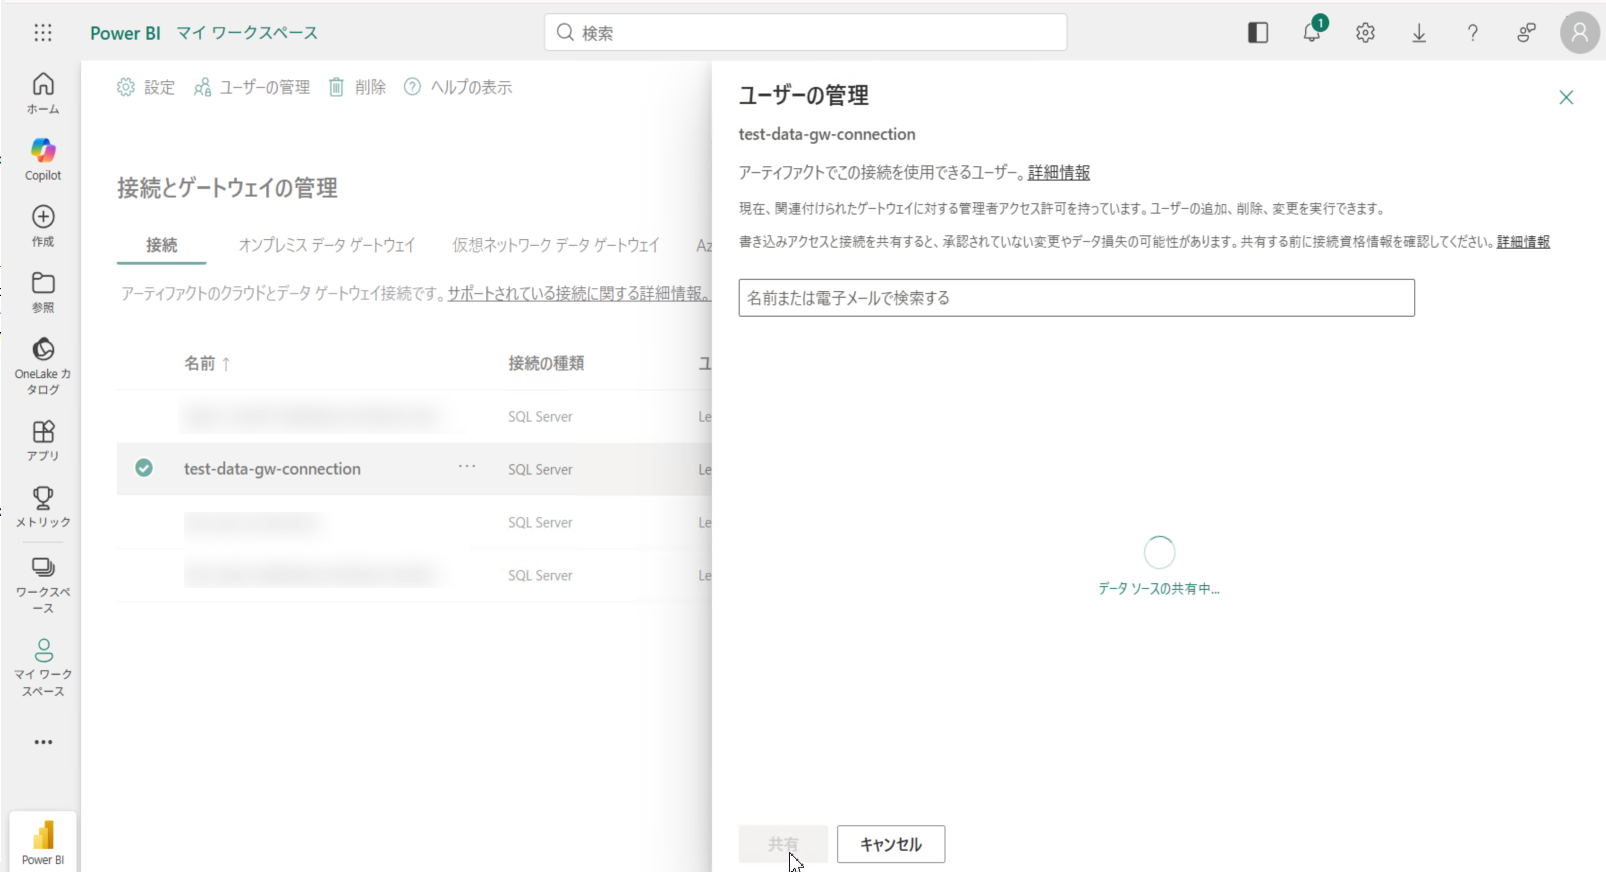Open the app launcher waffle menu
Screen dimensions: 1606x872
[43, 33]
